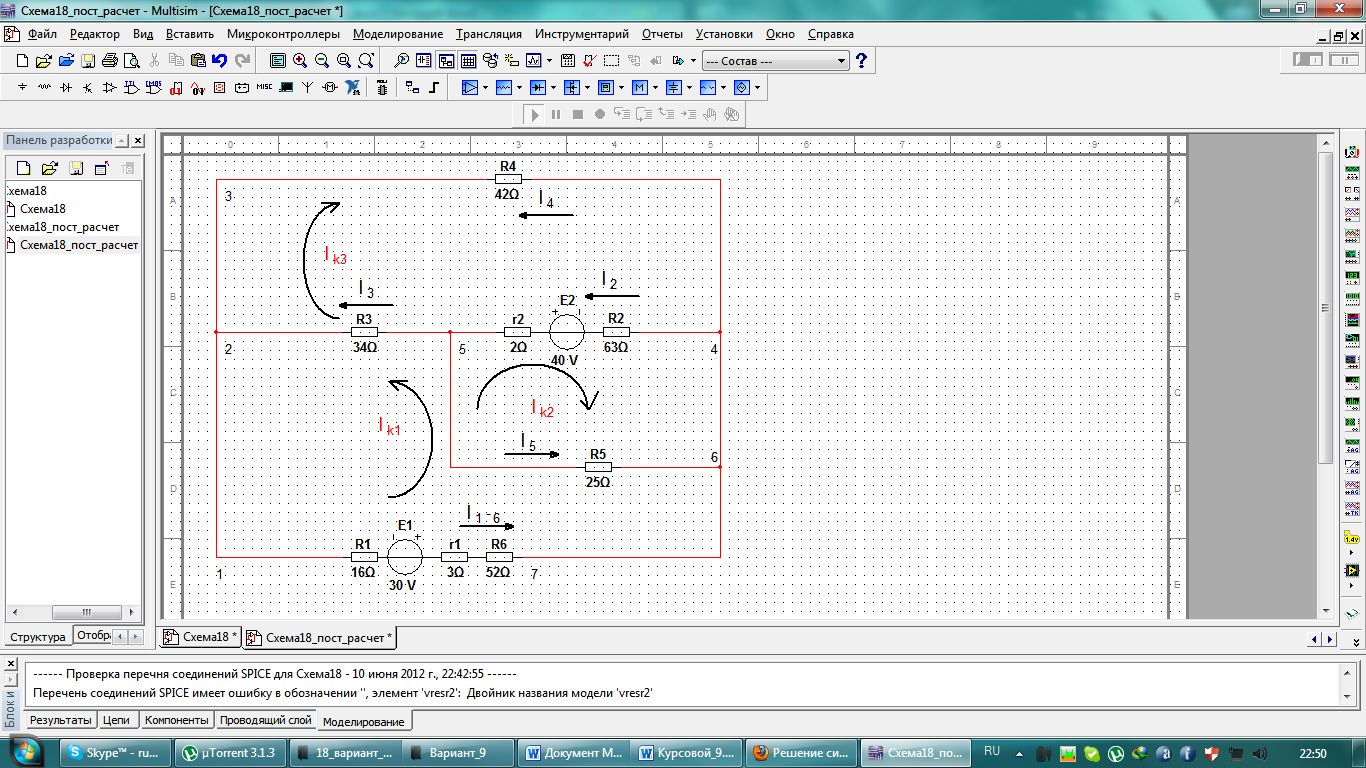Click the New design icon in Панель разработки

tap(23, 168)
